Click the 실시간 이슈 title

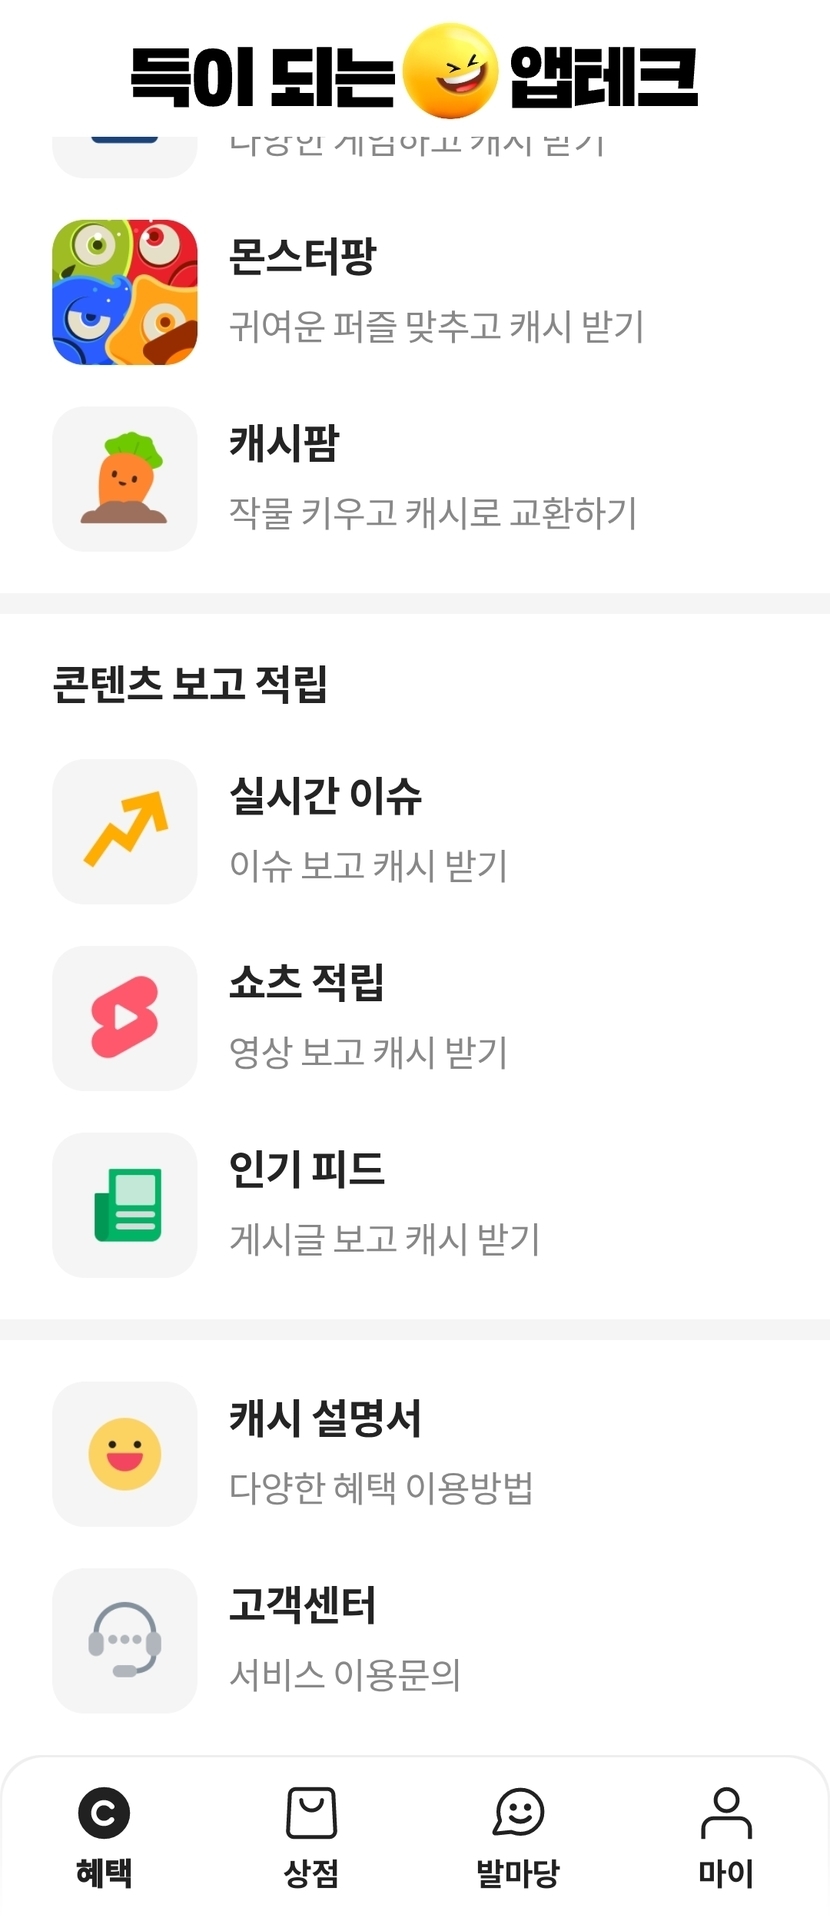coord(325,796)
